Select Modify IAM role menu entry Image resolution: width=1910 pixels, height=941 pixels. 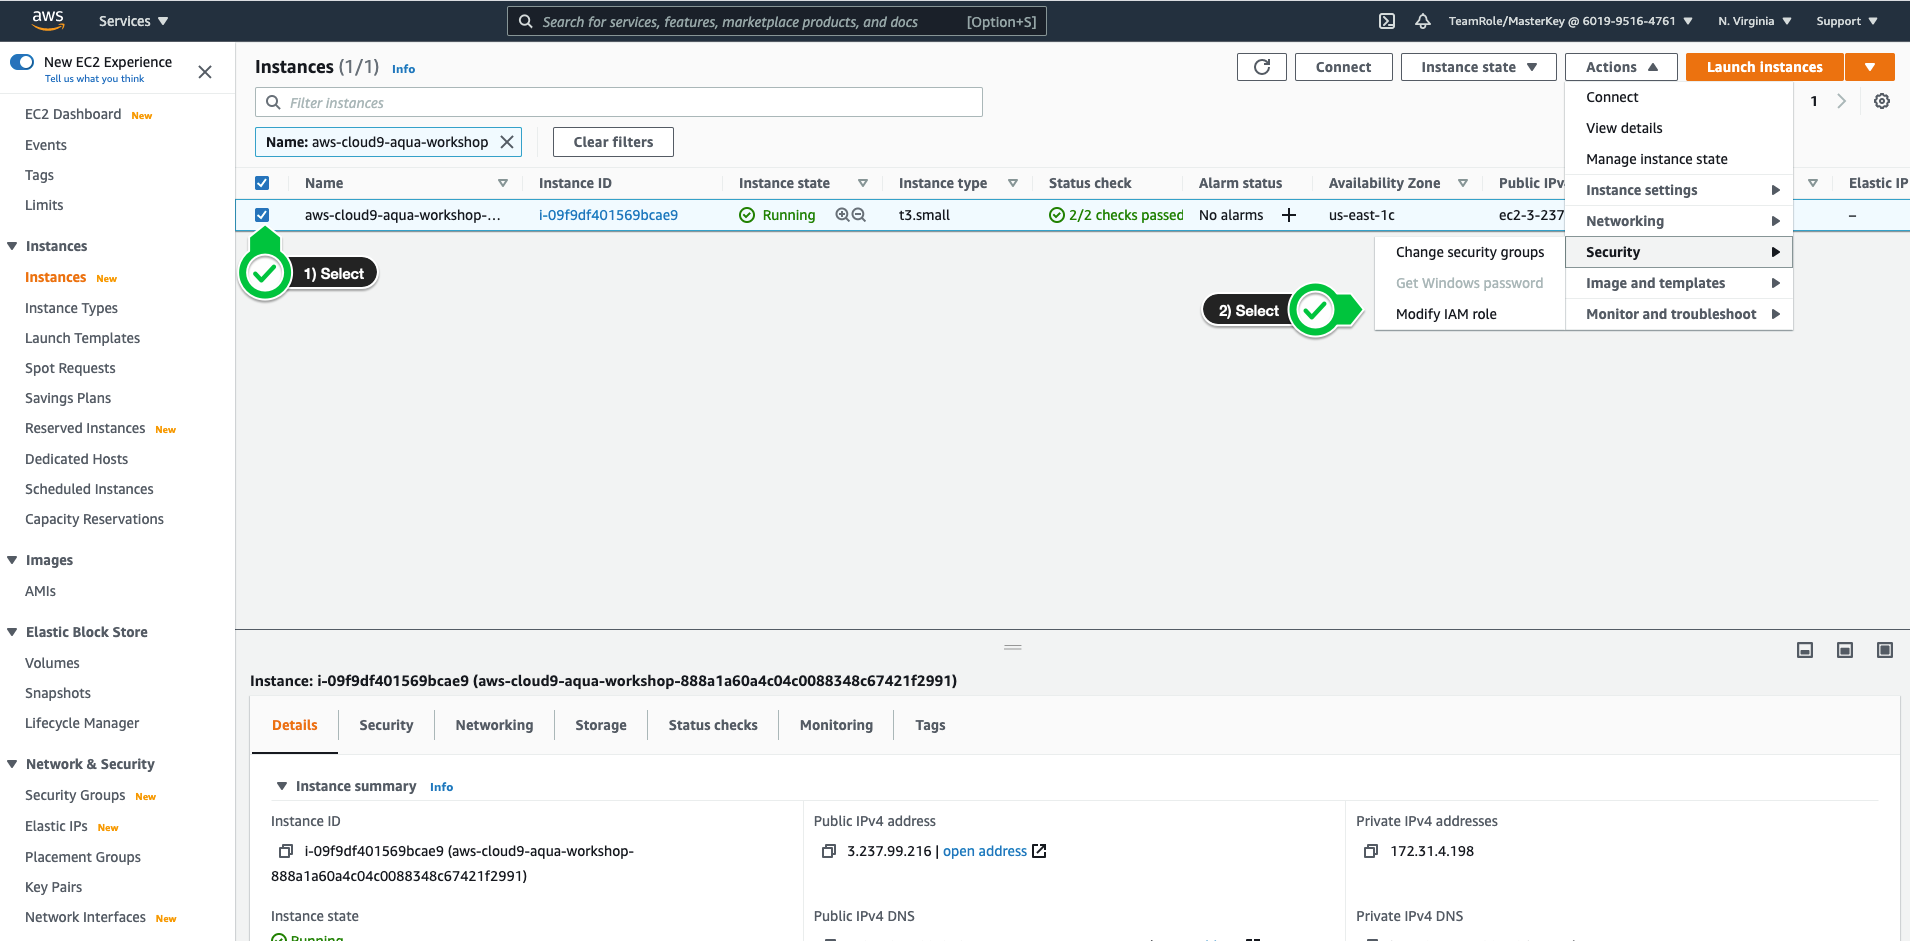(1446, 314)
